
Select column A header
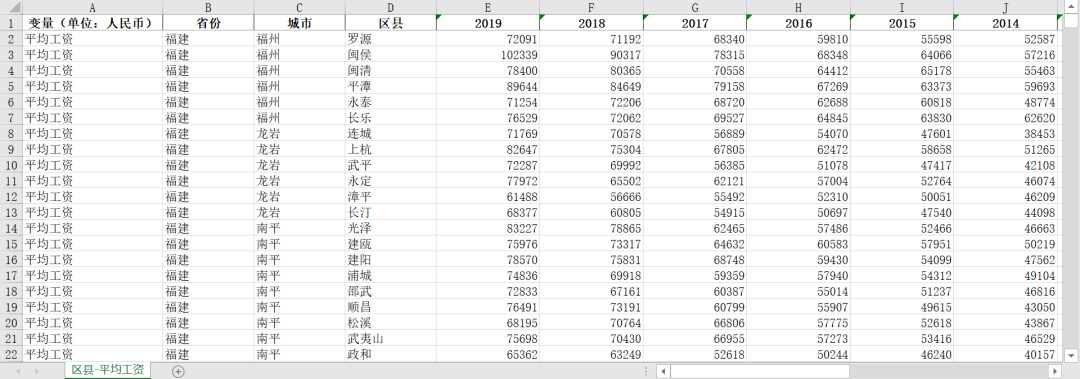tap(92, 8)
